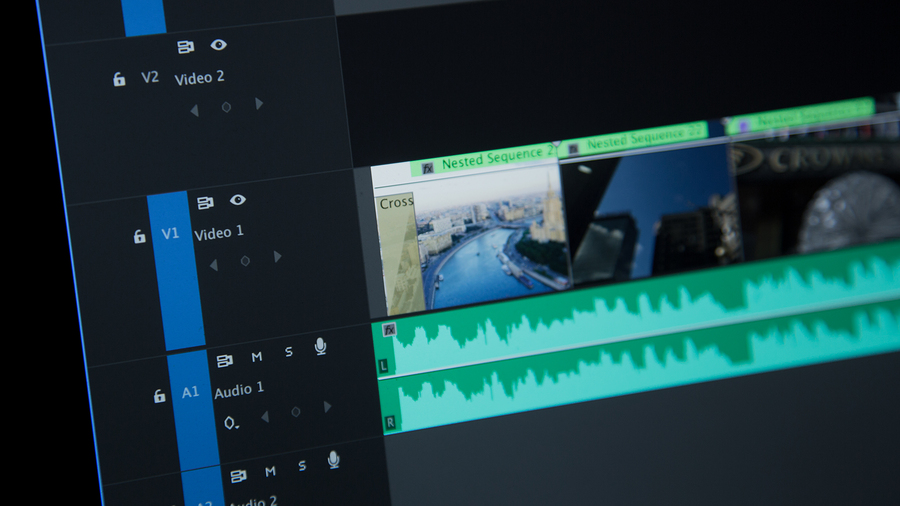The image size is (900, 506).
Task: Go to next keyframe on Audio 1
Action: [327, 407]
